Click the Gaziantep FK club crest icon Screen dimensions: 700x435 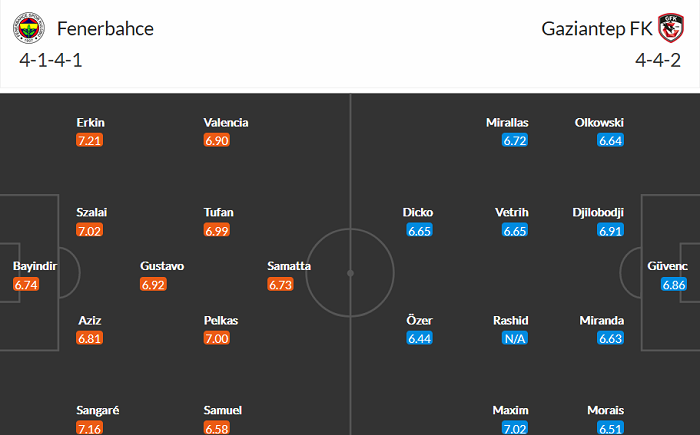[671, 28]
